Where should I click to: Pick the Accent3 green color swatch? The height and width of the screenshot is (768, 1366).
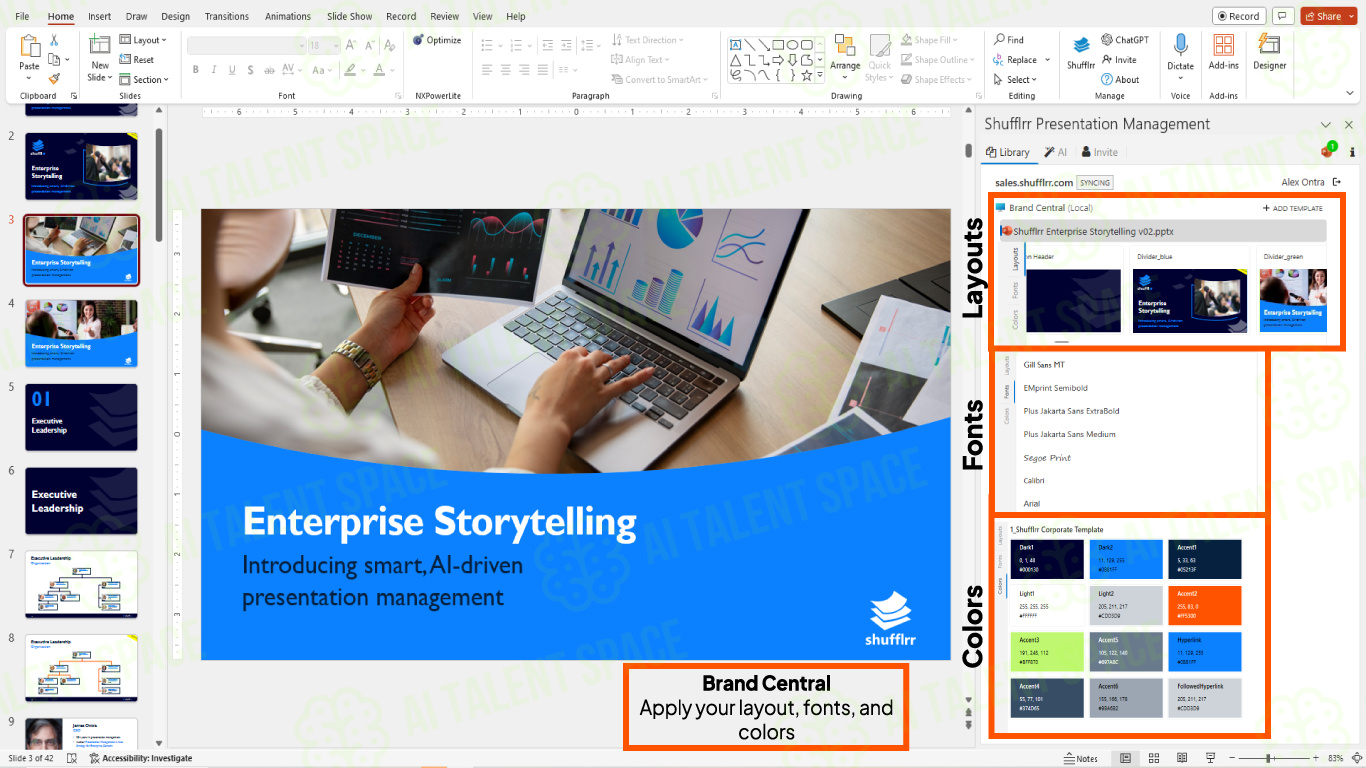1047,652
